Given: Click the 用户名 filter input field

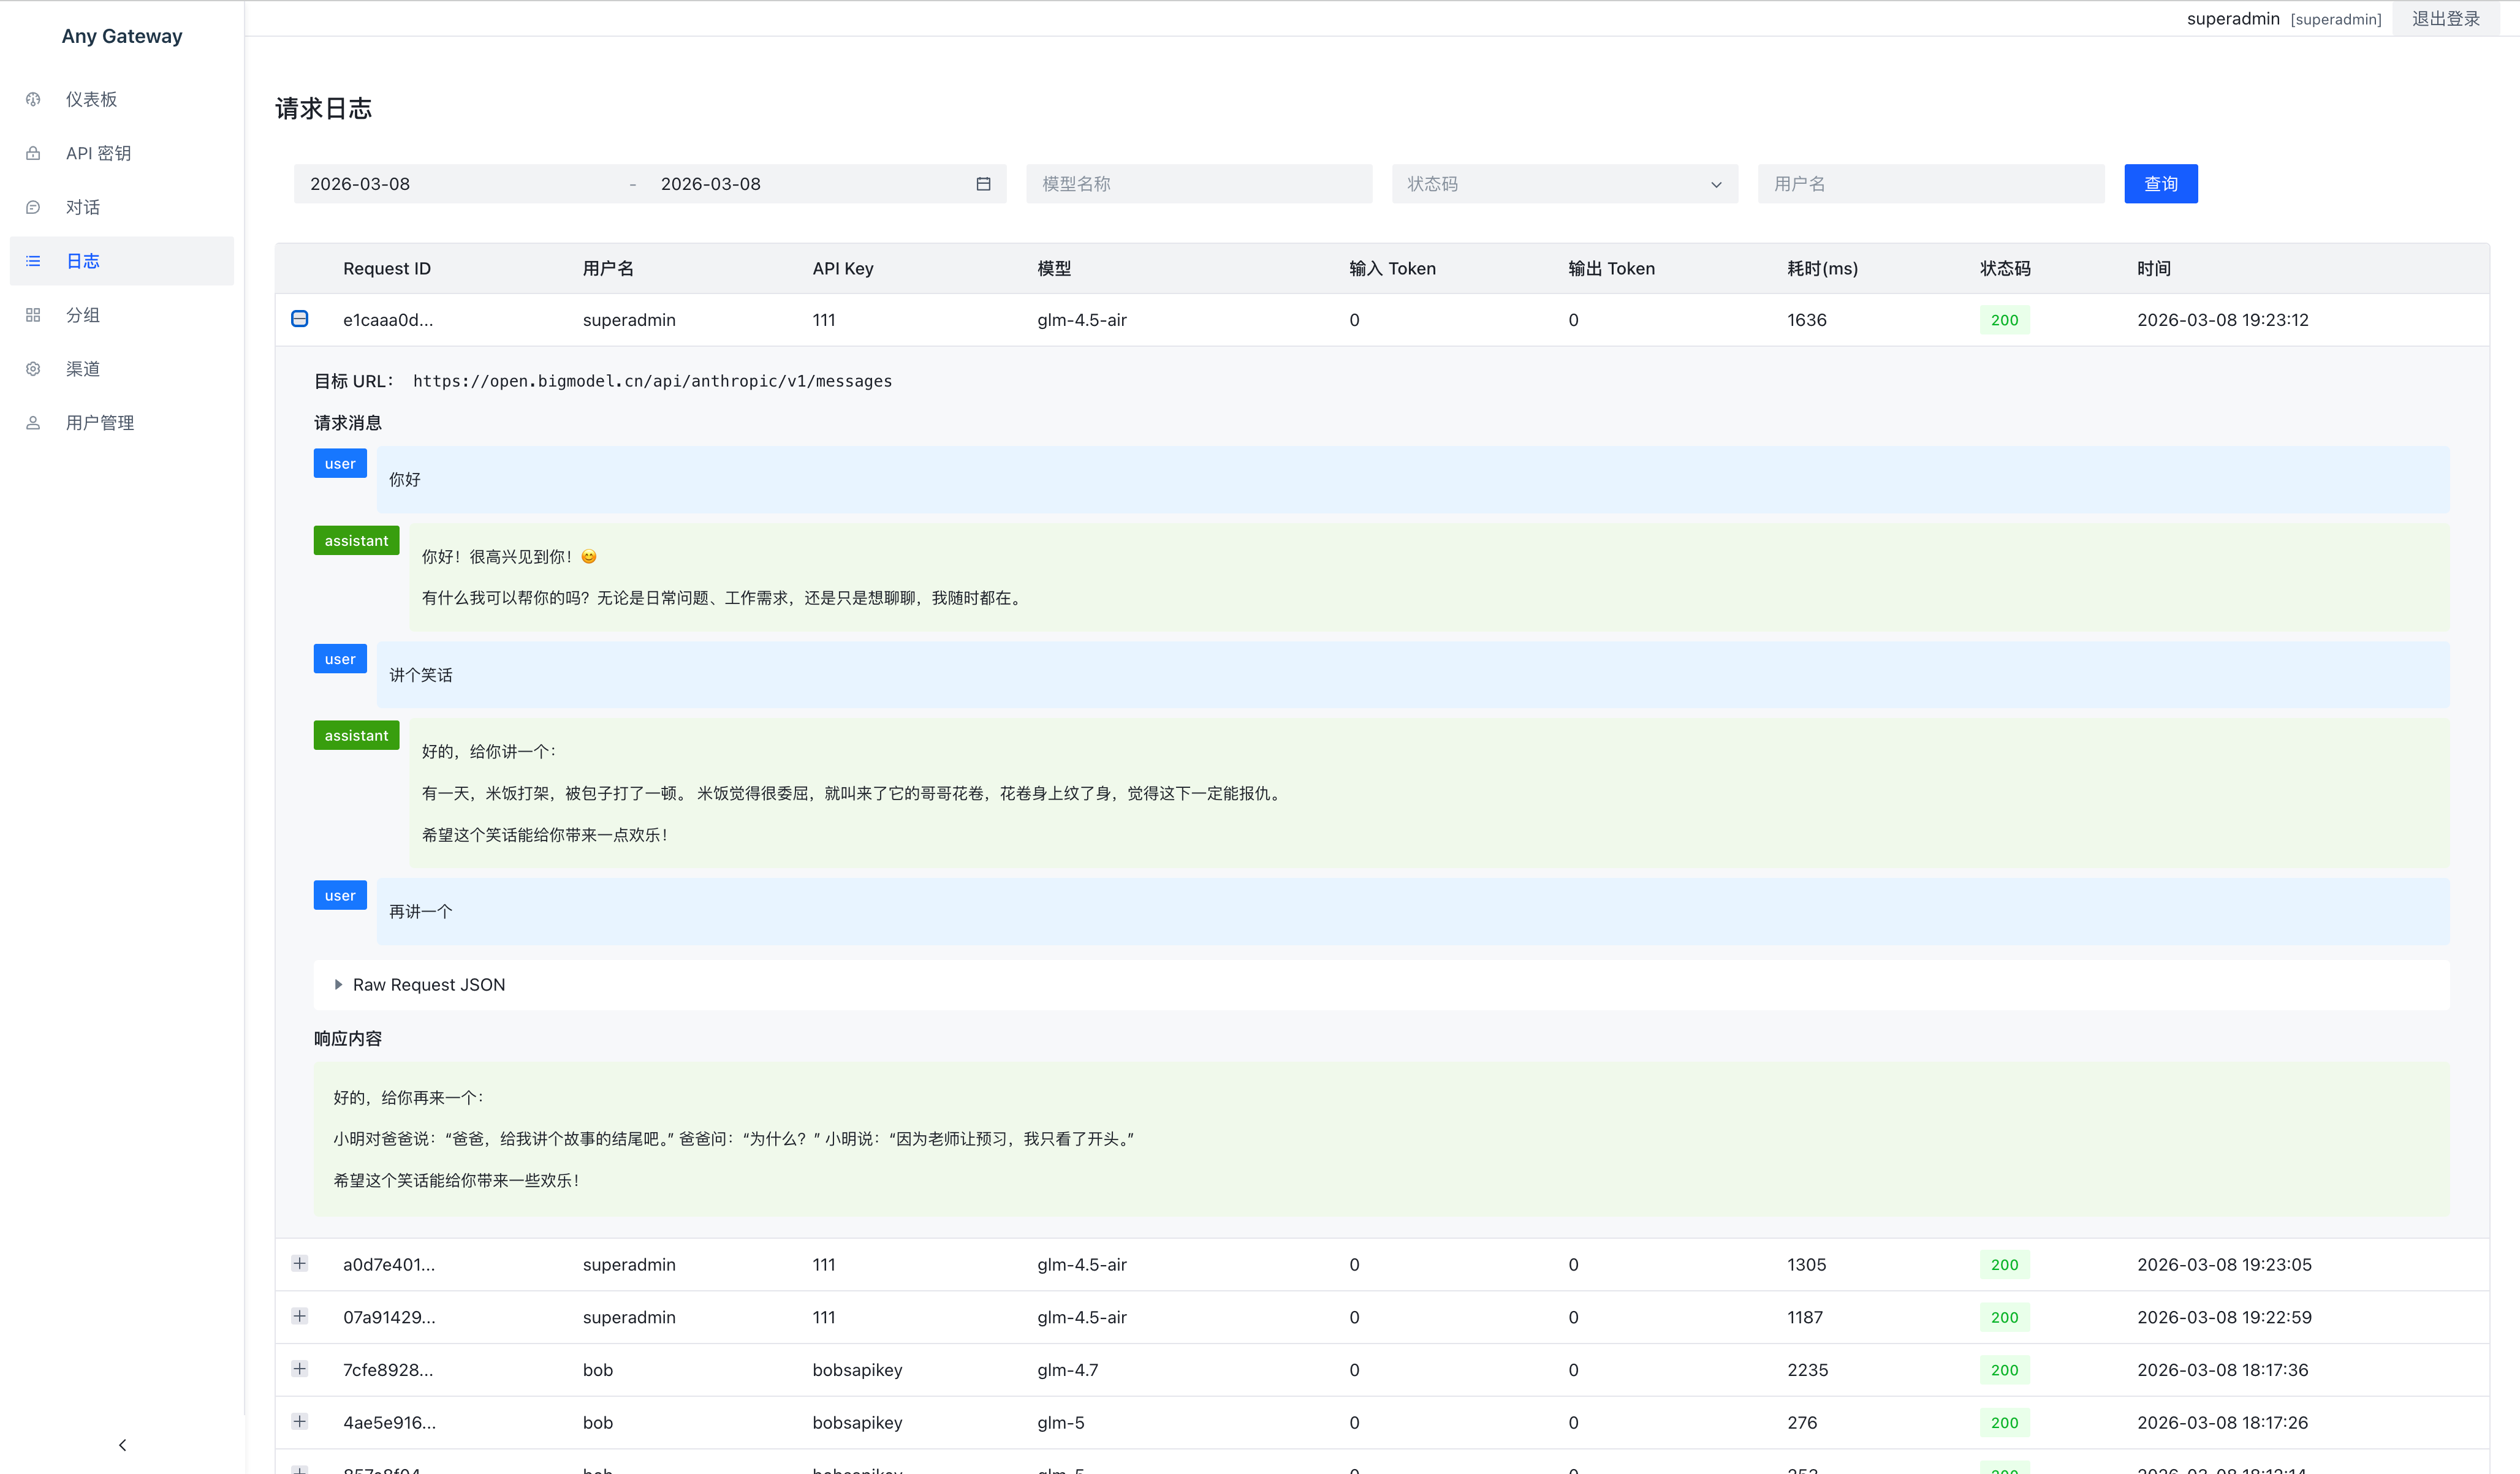Looking at the screenshot, I should (x=1930, y=184).
